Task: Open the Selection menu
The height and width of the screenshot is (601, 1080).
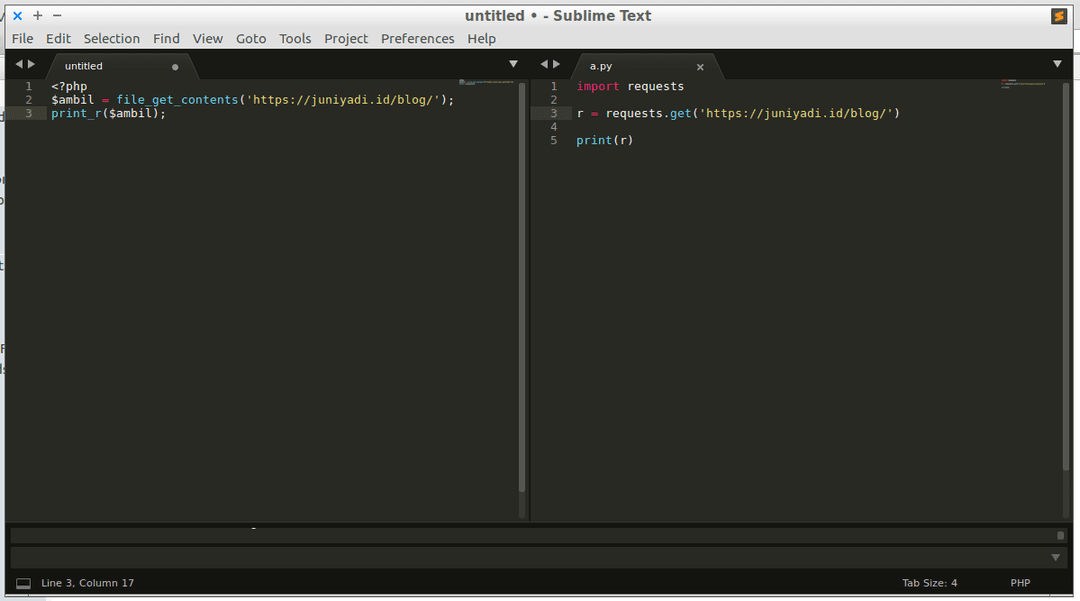Action: 111,39
